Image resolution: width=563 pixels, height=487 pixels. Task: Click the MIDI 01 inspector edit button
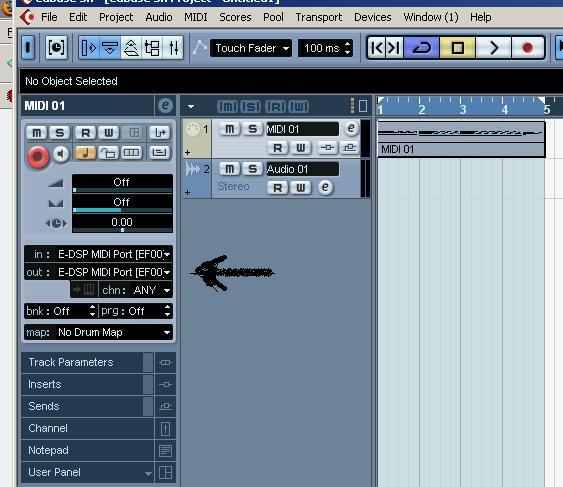165,106
